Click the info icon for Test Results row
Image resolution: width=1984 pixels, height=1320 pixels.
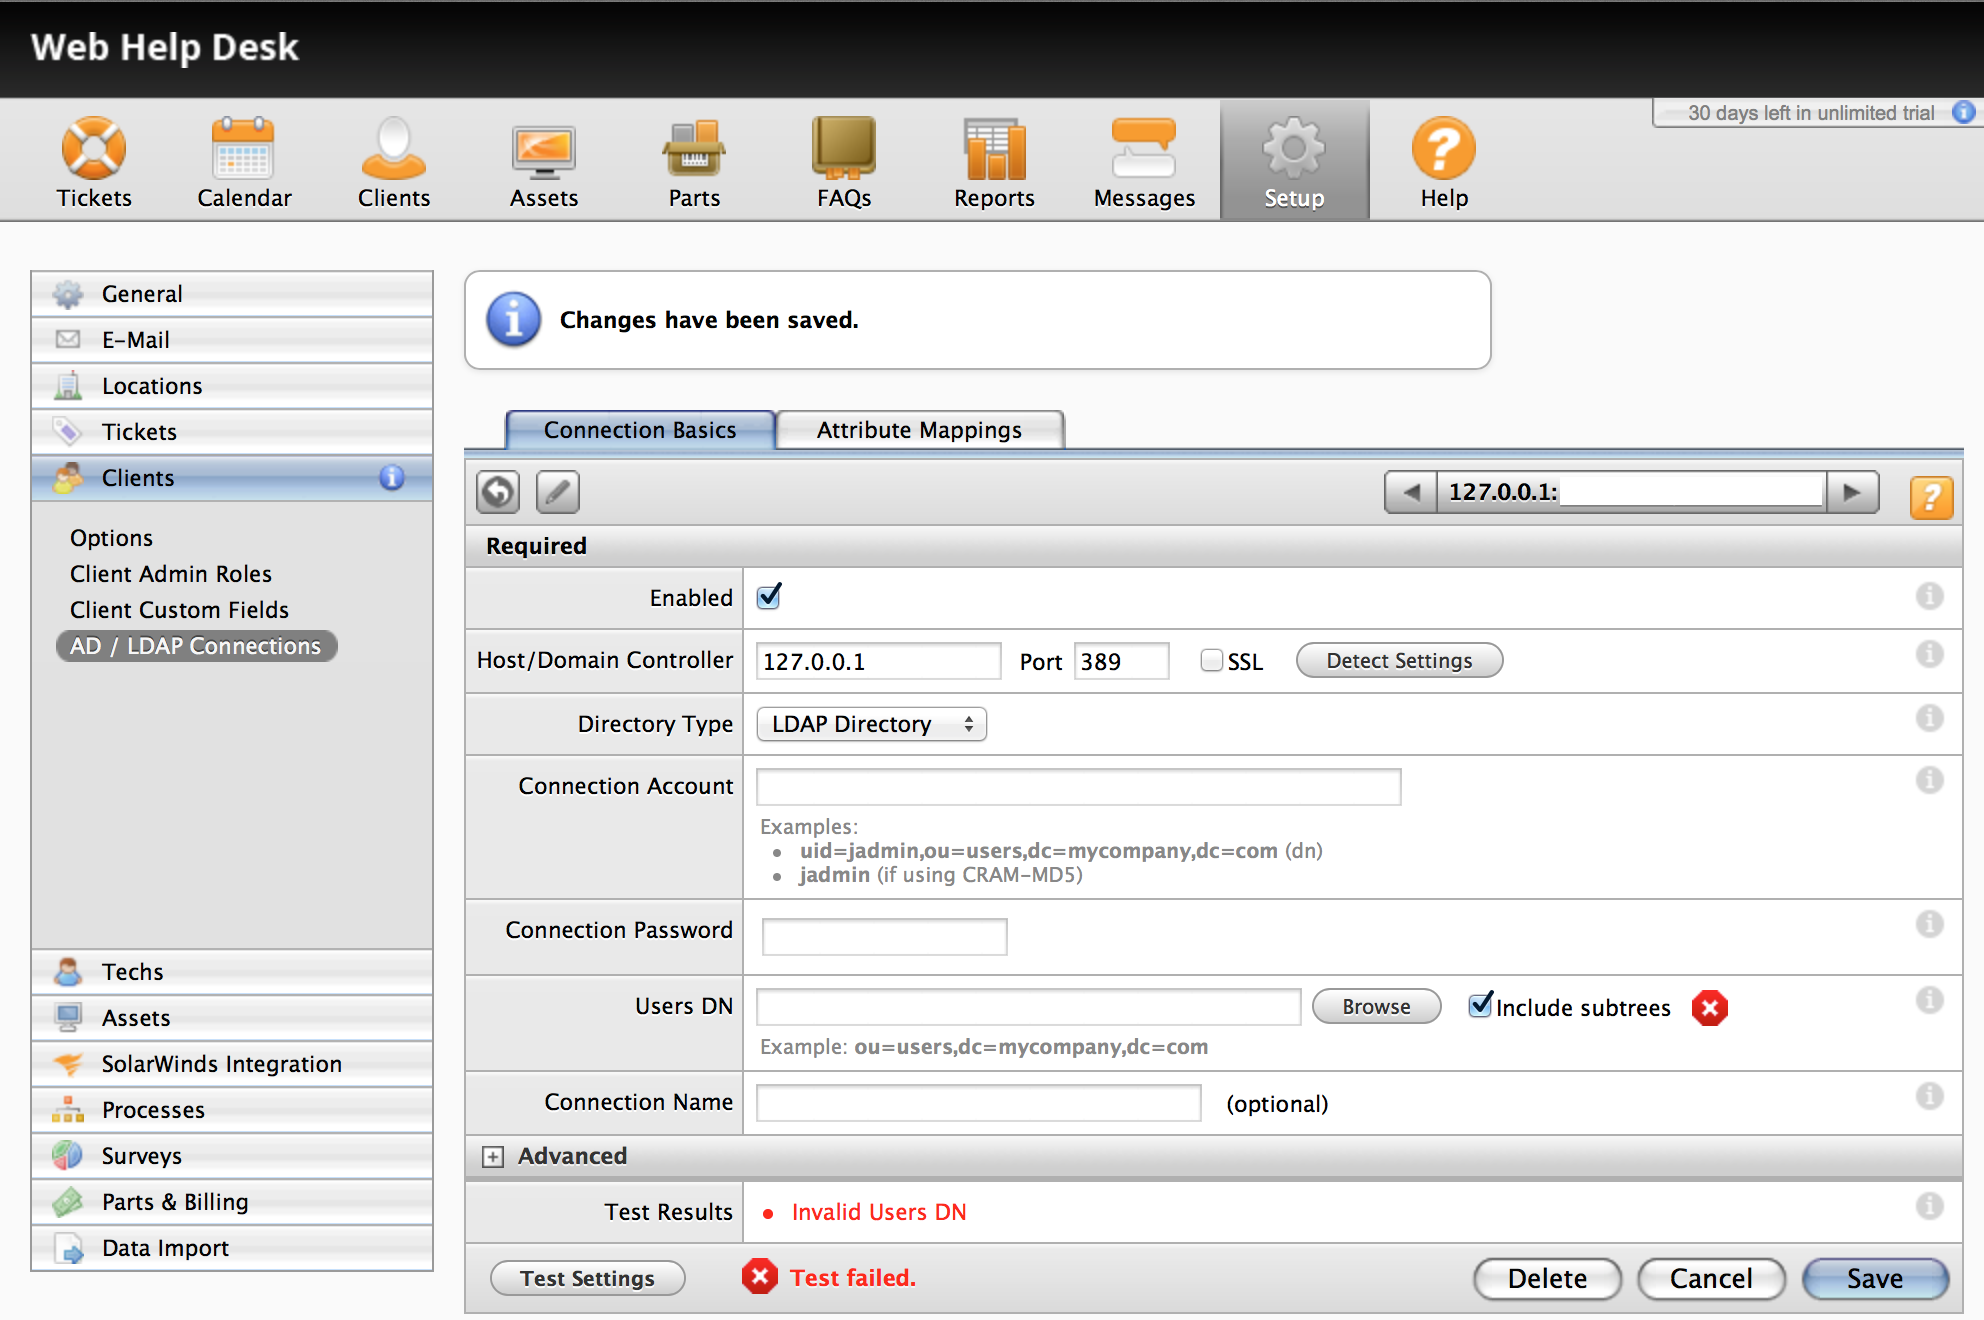pos(1930,1207)
